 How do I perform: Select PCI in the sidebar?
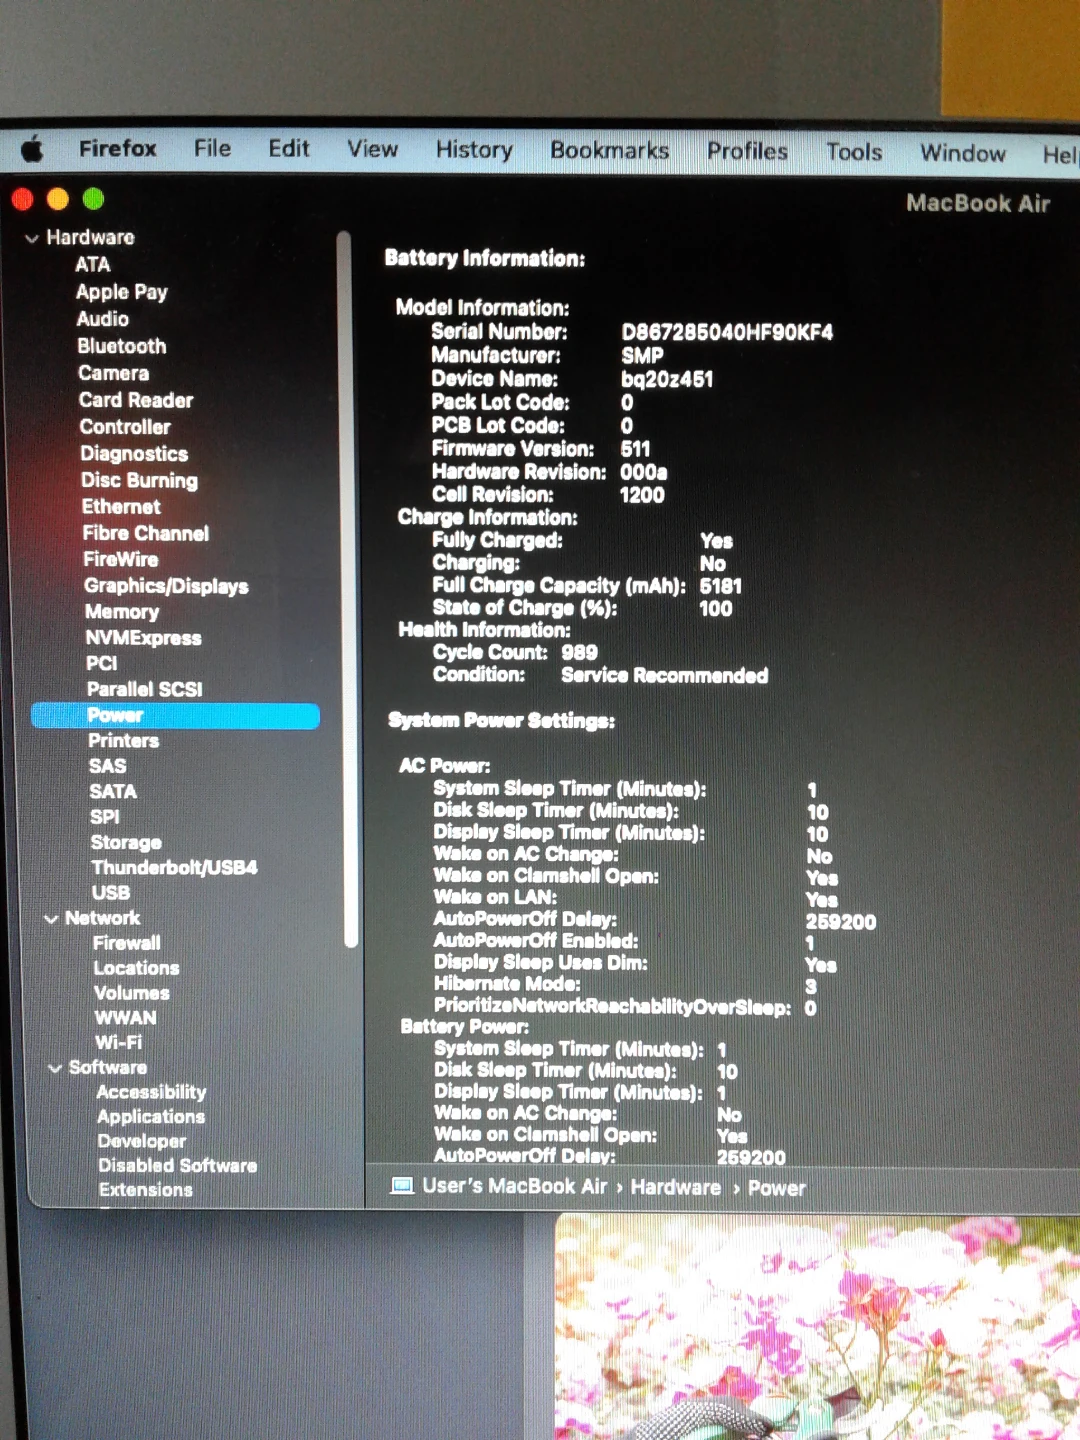coord(102,663)
